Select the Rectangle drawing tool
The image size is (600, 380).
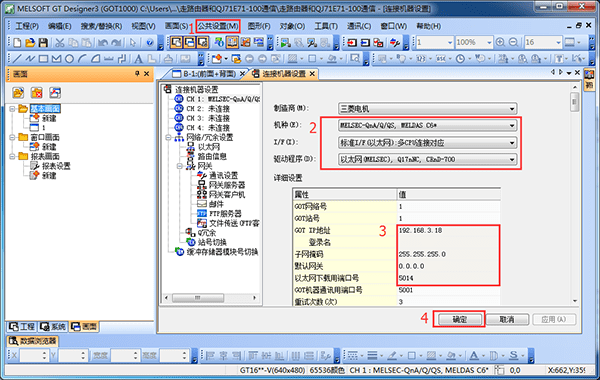43,59
